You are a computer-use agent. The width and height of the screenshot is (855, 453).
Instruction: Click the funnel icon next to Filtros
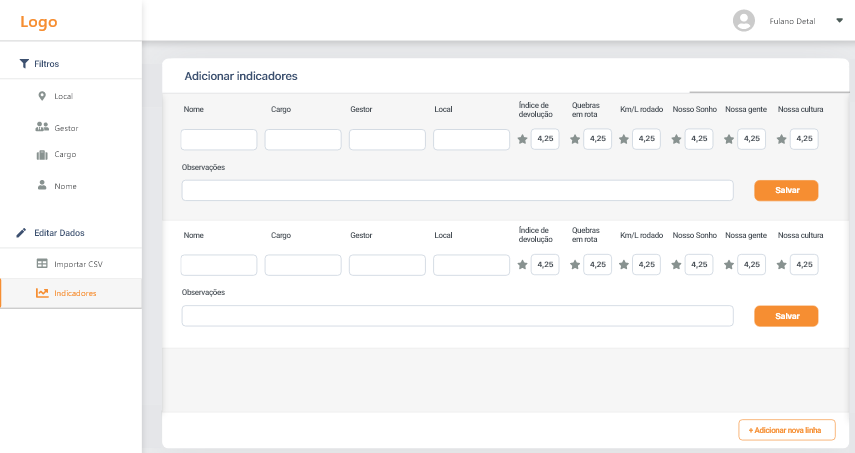24,64
